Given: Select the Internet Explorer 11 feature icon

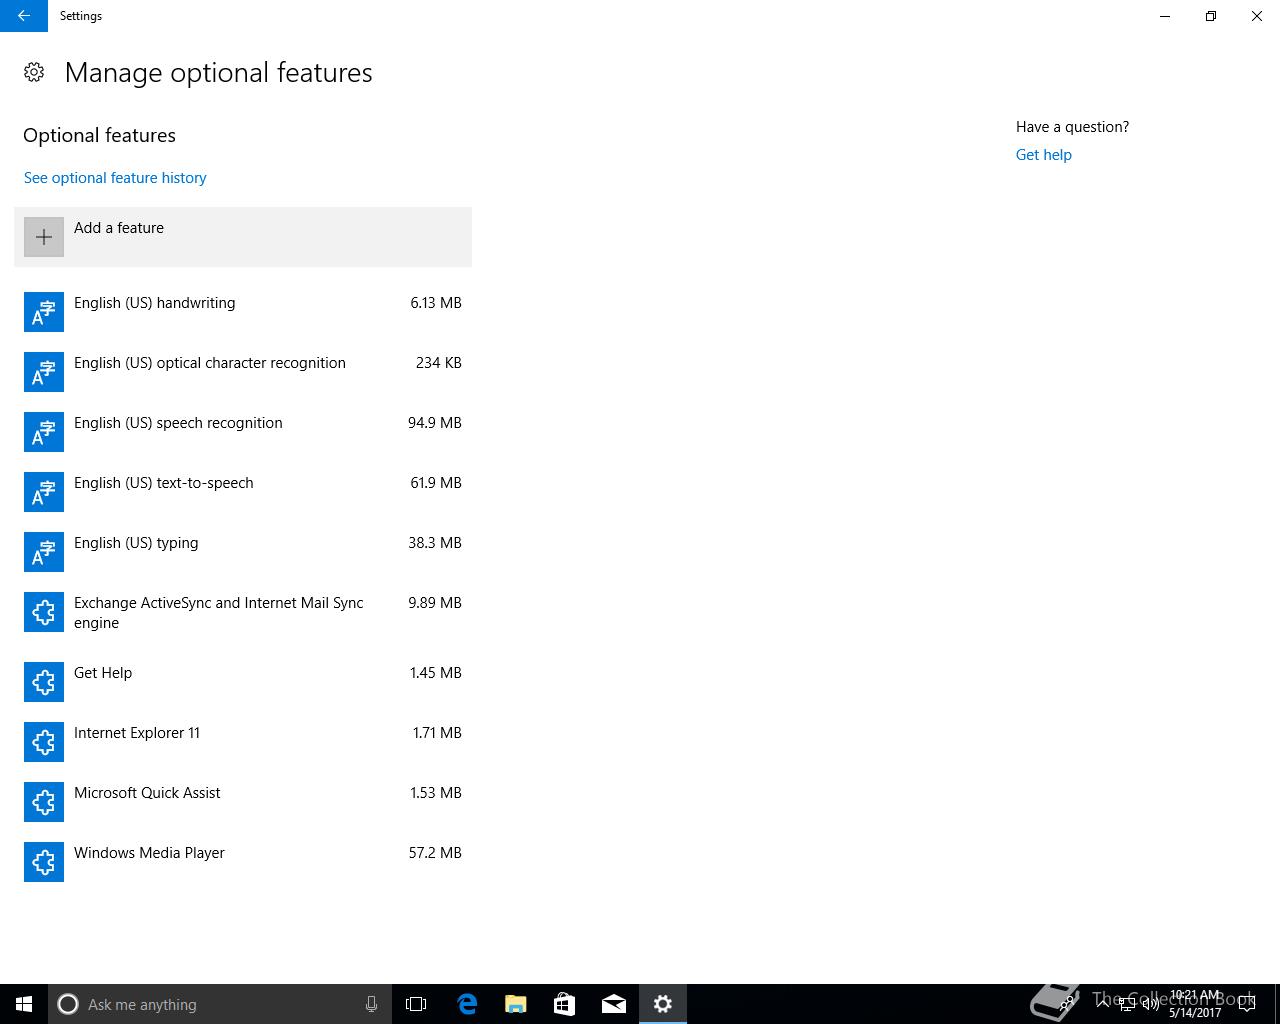Looking at the screenshot, I should (x=44, y=742).
